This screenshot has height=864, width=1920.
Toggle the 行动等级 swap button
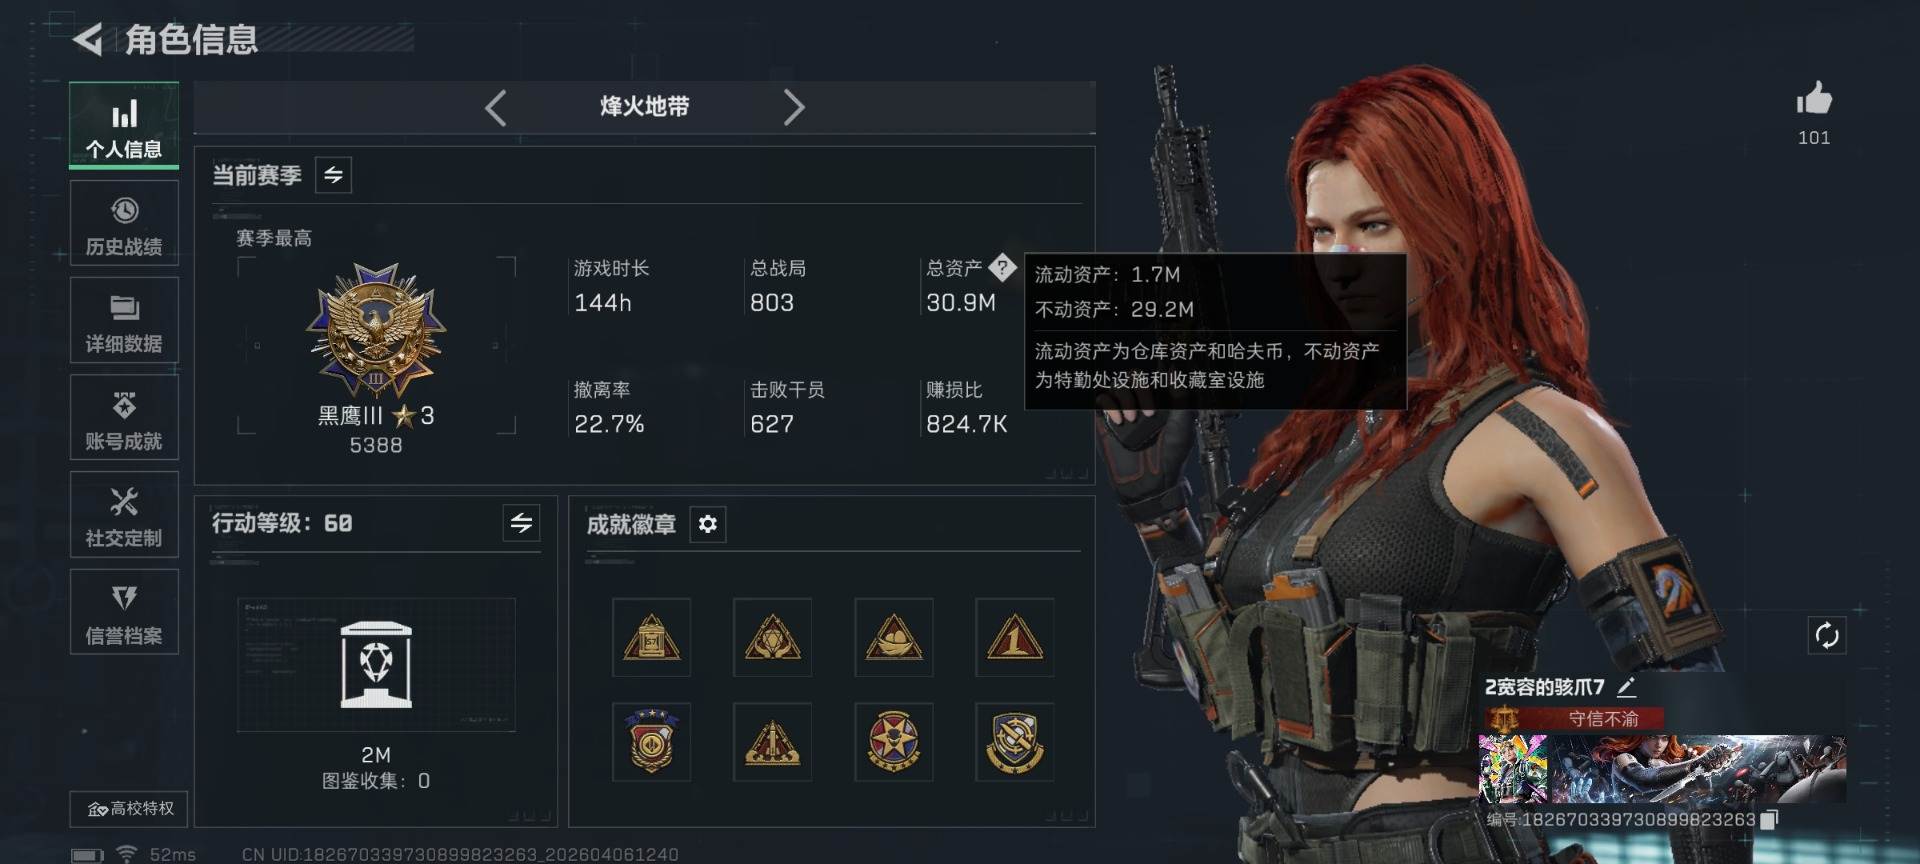[521, 523]
